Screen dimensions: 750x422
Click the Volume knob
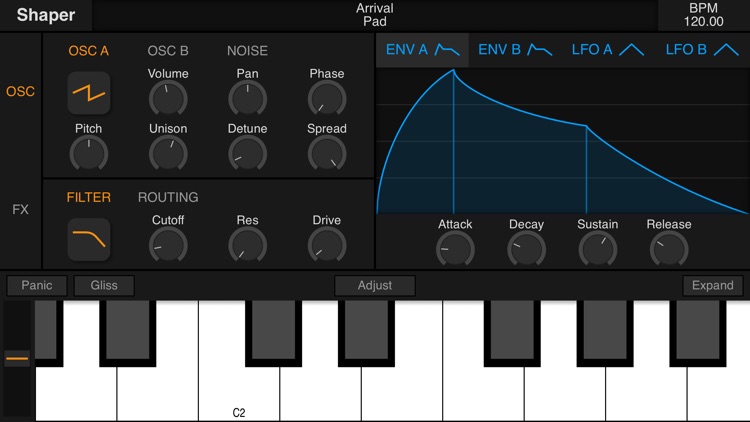click(168, 99)
